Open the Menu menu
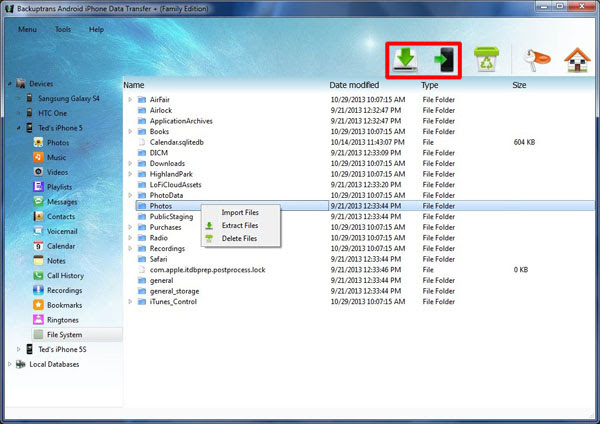600x424 pixels. (27, 29)
